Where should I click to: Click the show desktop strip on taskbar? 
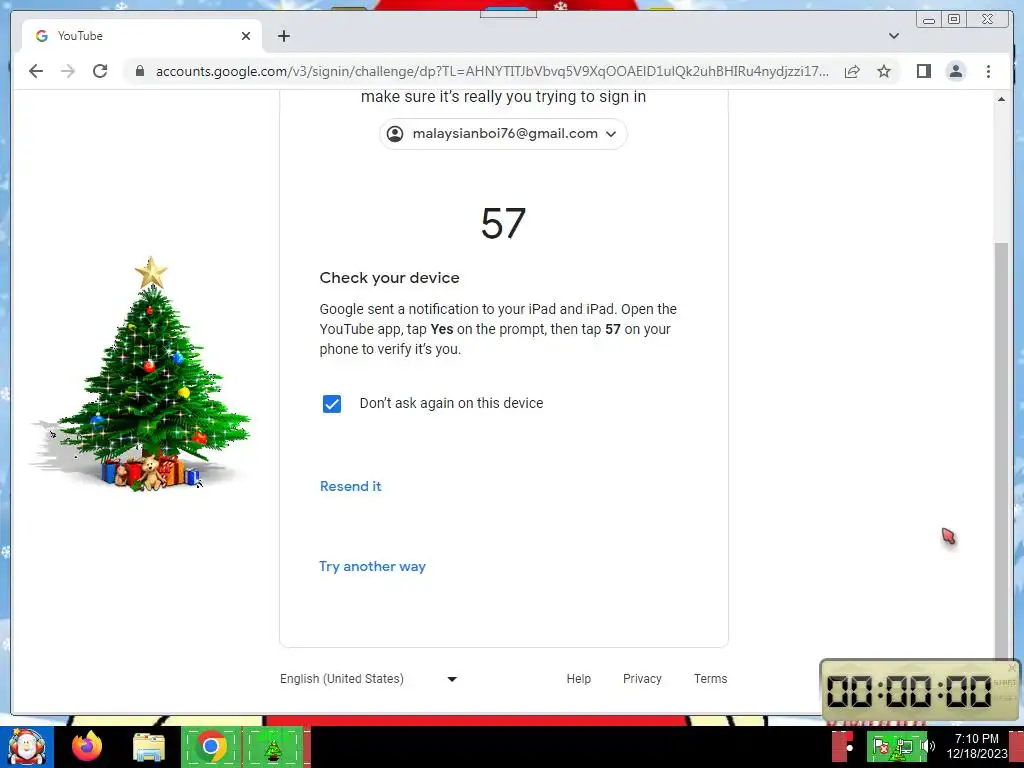pos(1017,746)
